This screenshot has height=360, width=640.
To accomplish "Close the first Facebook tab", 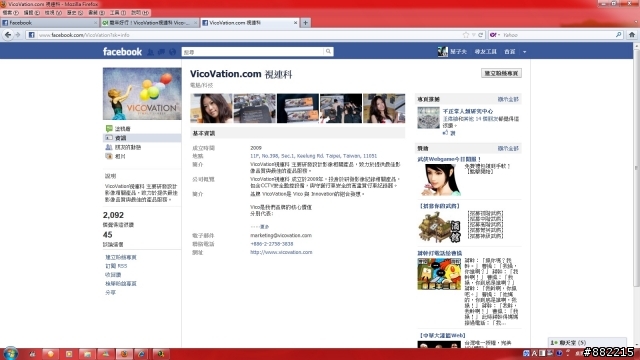I will pyautogui.click(x=96, y=23).
